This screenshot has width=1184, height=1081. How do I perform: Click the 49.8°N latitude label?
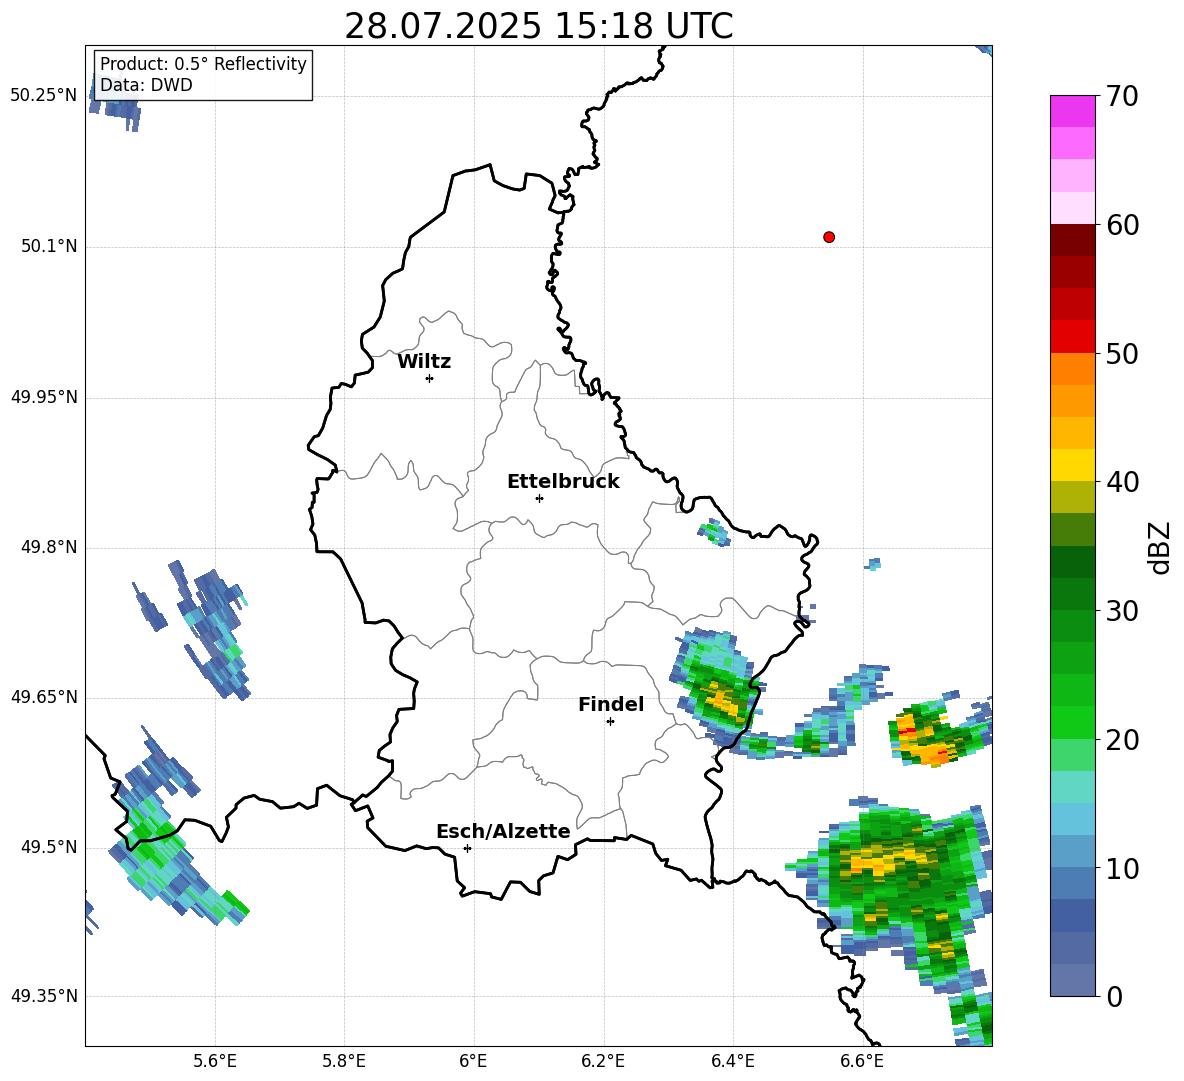(x=49, y=547)
